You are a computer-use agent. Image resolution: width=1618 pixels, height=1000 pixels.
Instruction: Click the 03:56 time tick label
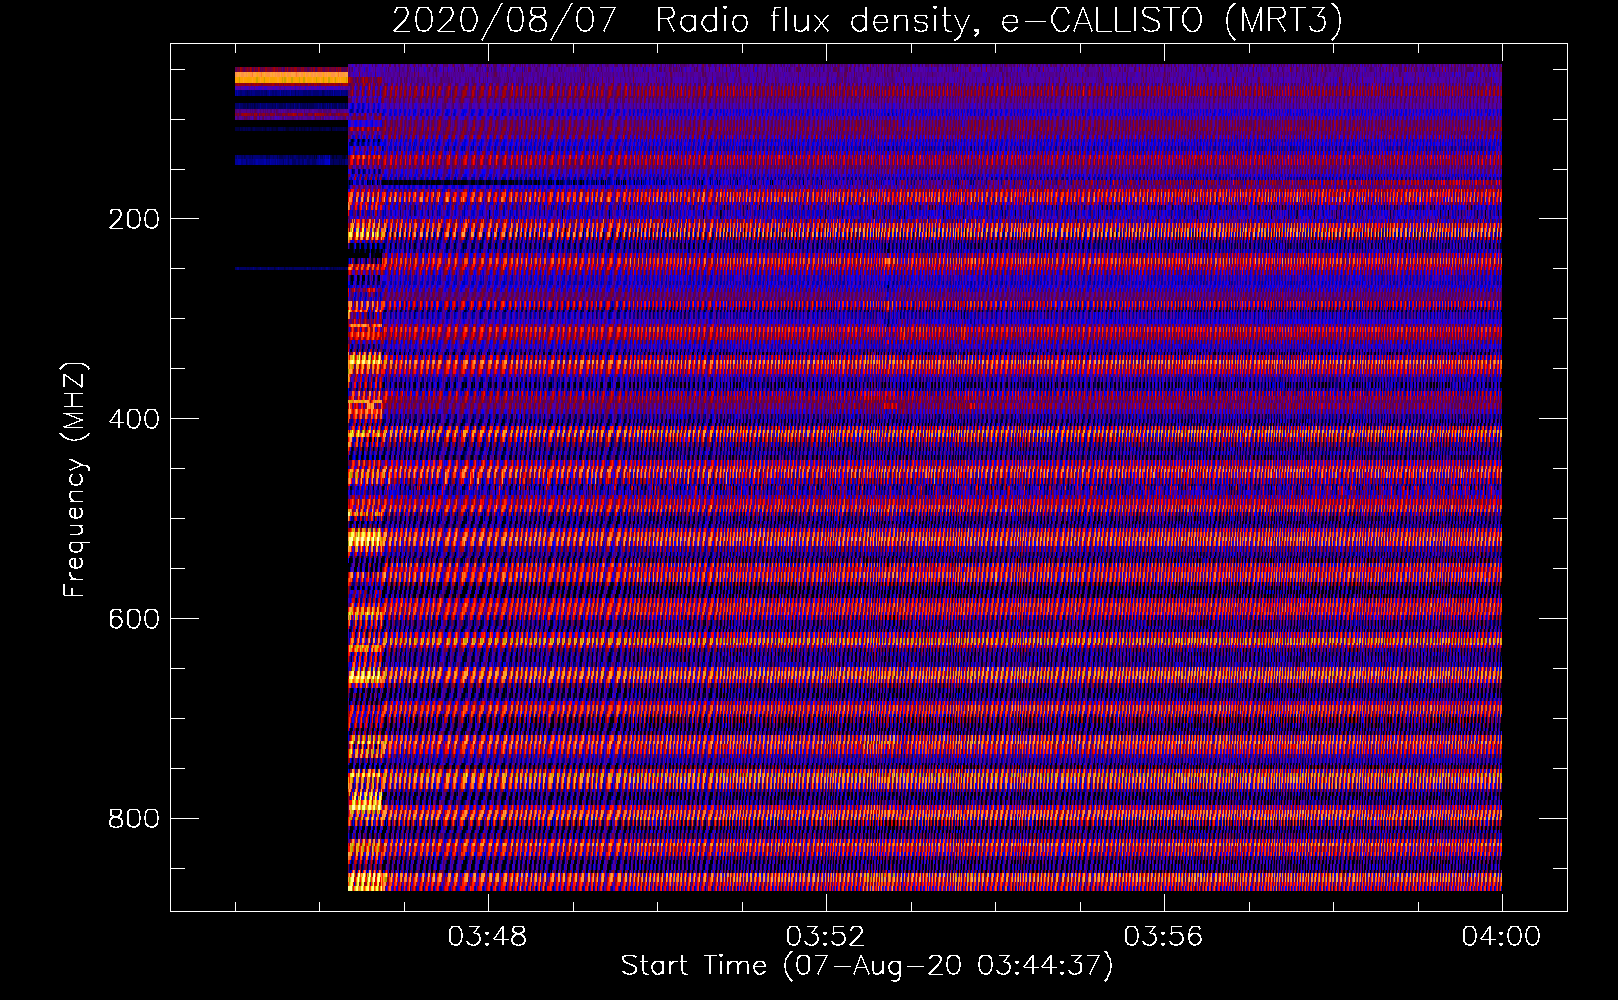click(1163, 937)
